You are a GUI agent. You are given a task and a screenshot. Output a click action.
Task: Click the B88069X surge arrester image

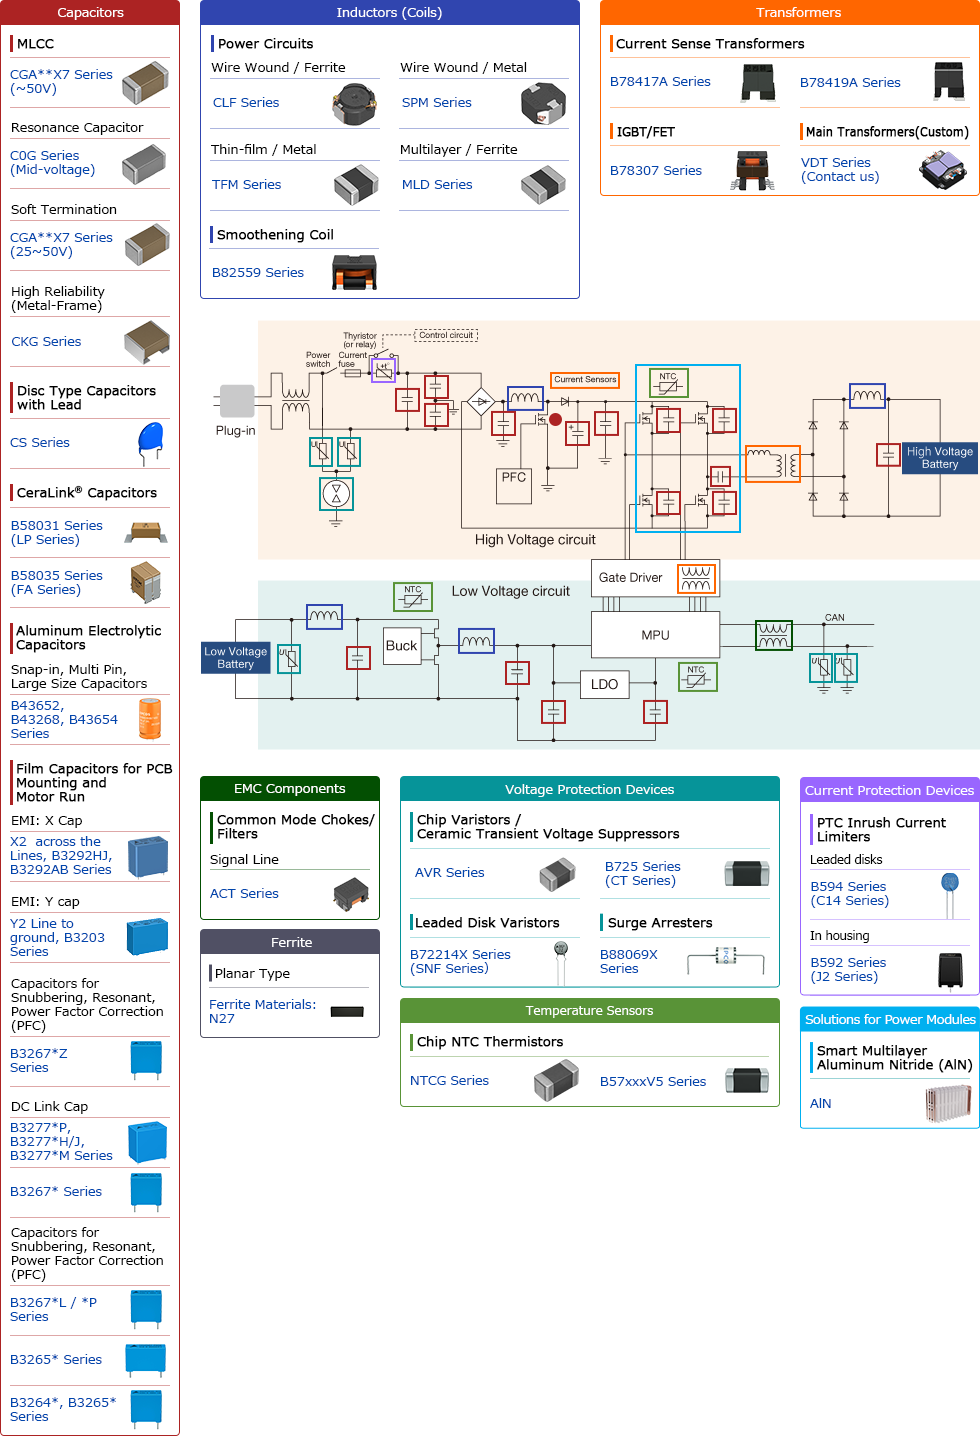726,960
